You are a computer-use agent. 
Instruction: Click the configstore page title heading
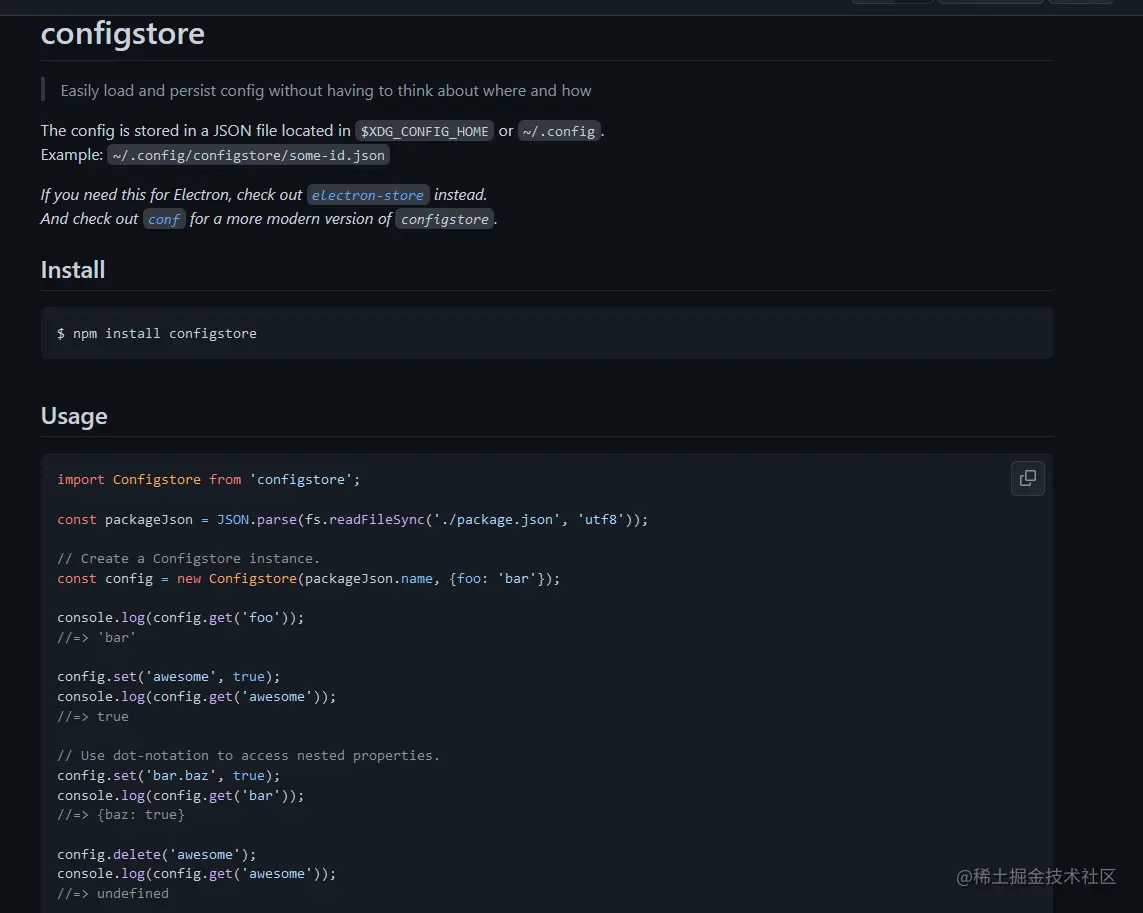(123, 34)
